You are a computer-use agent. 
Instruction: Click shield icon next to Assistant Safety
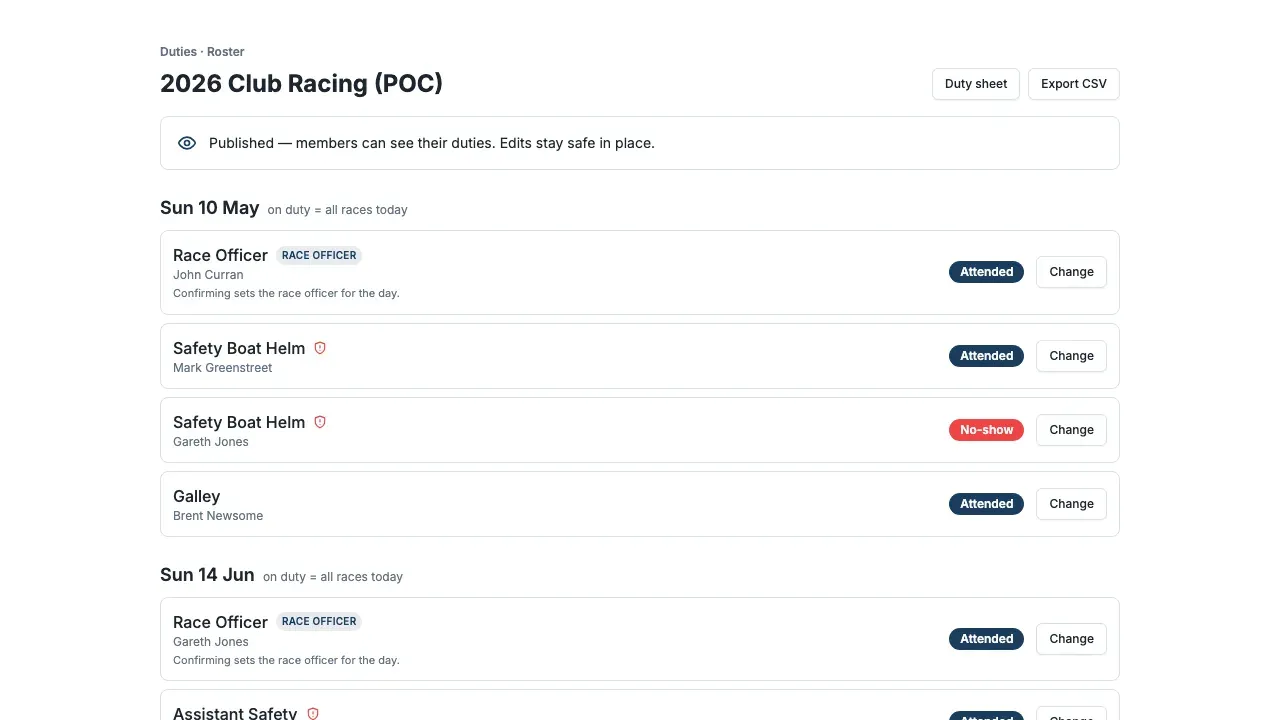click(x=313, y=714)
